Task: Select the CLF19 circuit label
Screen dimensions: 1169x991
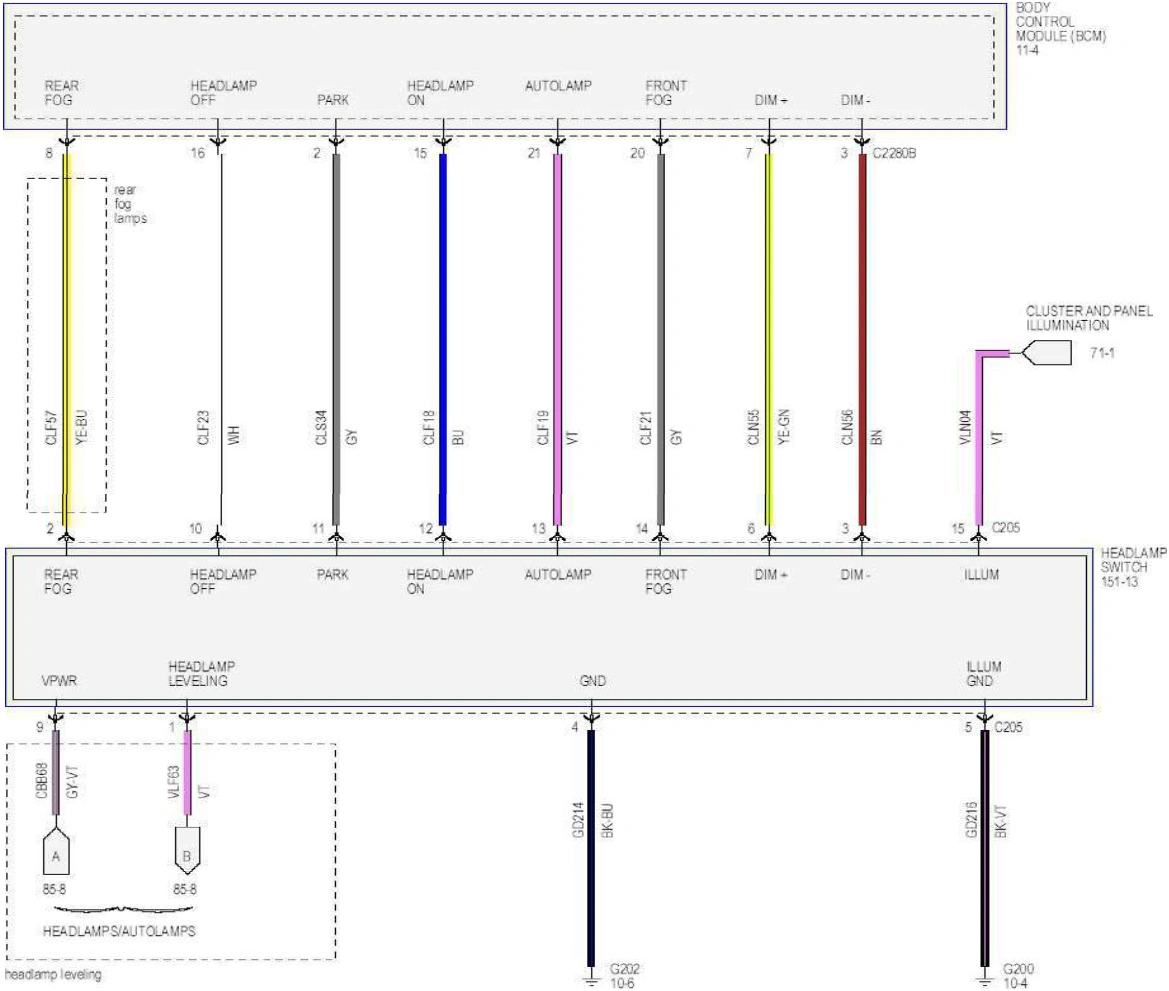Action: point(543,427)
